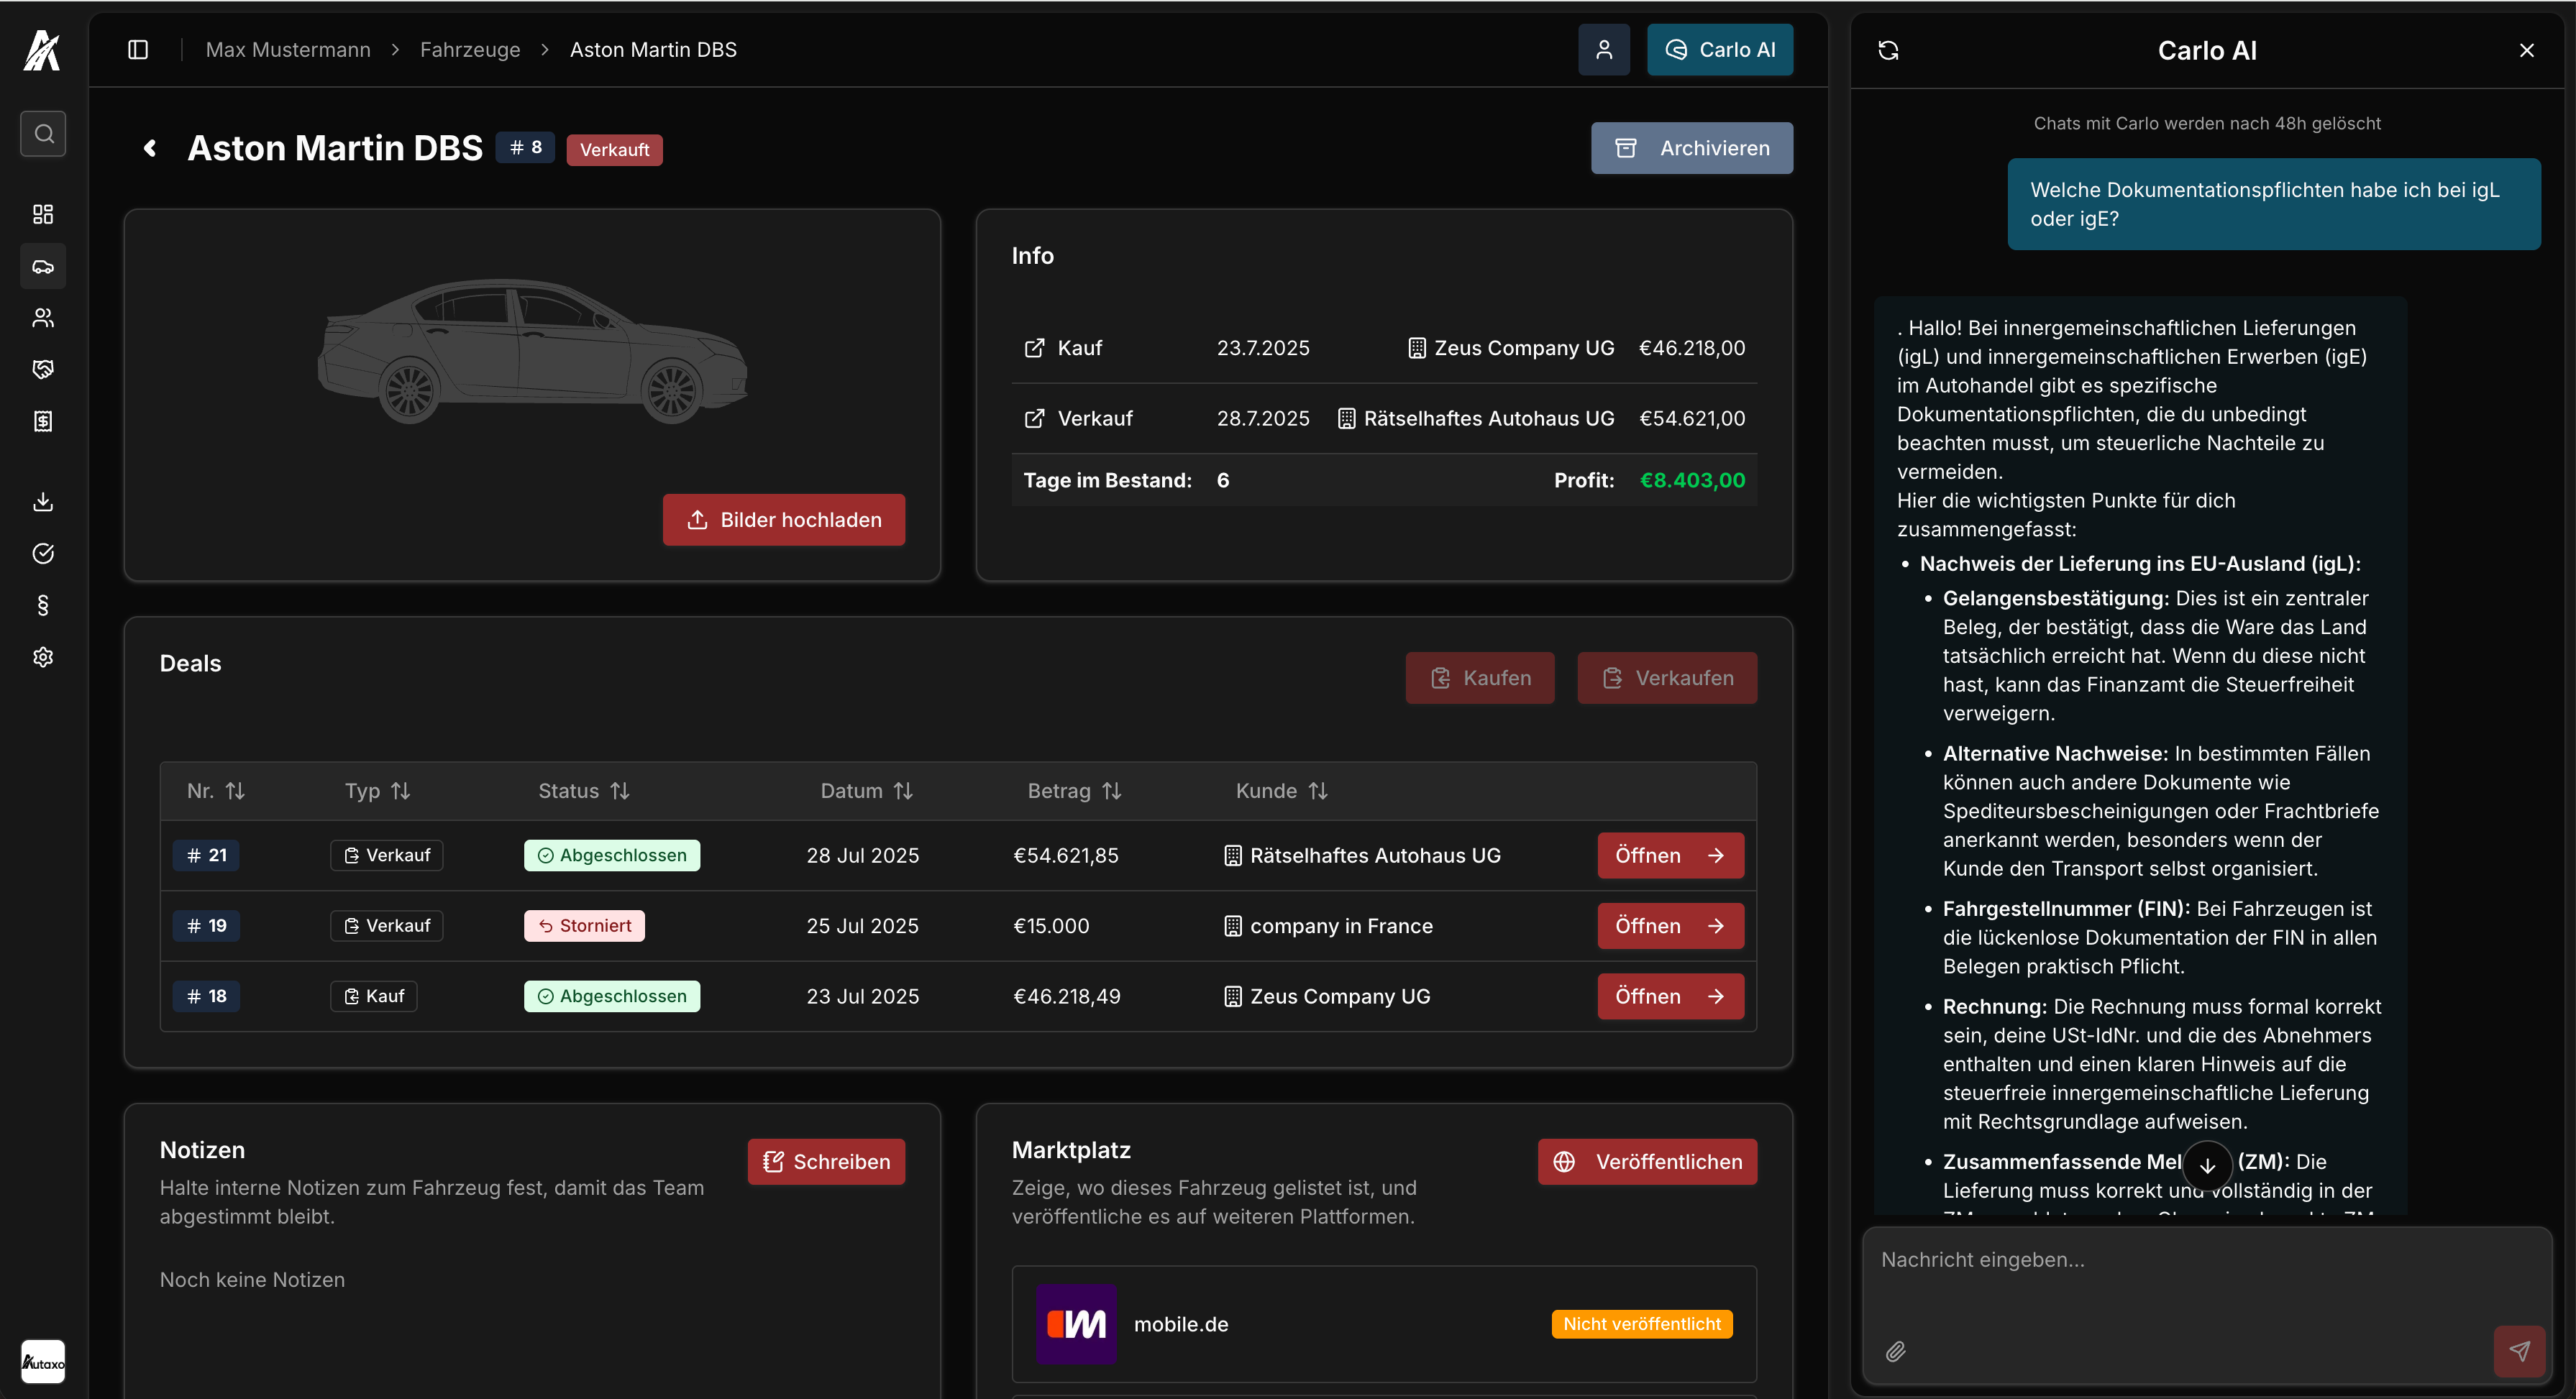The width and height of the screenshot is (2576, 1399).
Task: Click the handshake deals icon in sidebar
Action: pos(43,370)
